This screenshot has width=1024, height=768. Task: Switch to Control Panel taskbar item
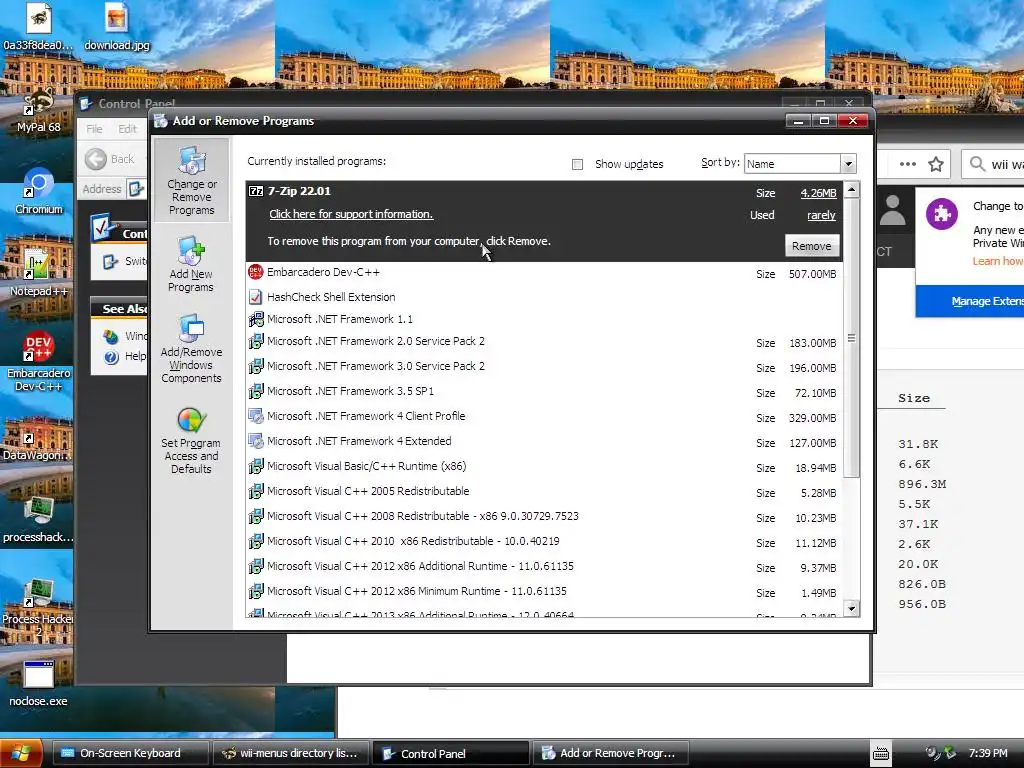point(451,754)
